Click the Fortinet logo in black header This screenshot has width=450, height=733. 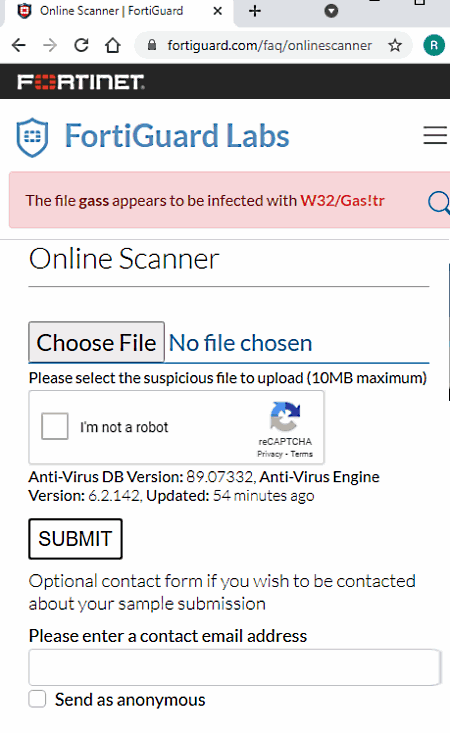(x=80, y=81)
